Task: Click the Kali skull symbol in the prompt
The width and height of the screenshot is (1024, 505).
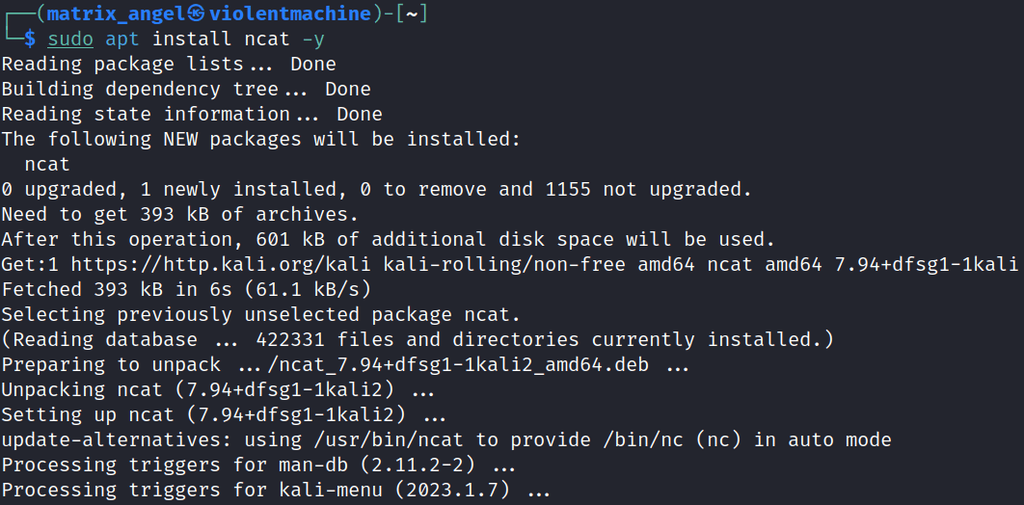Action: pos(196,13)
